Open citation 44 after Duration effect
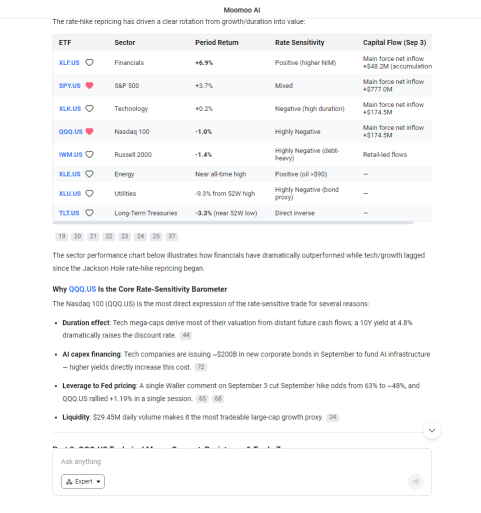The width and height of the screenshot is (481, 513). 186,335
